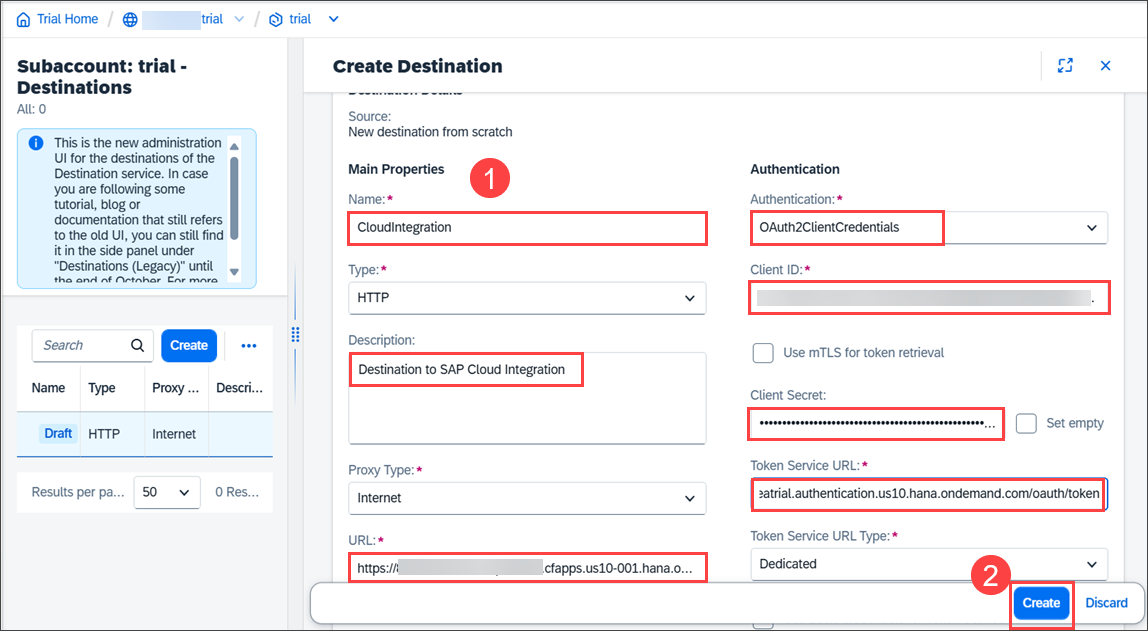Open Results per page dropdown showing 50
The width and height of the screenshot is (1148, 631).
point(167,492)
